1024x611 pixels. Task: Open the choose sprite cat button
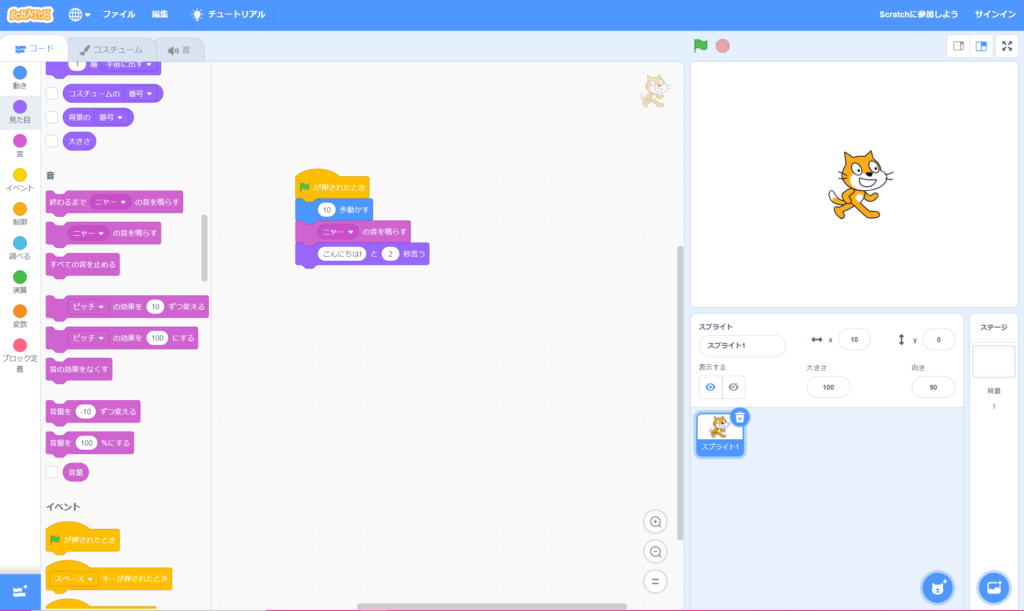point(937,586)
